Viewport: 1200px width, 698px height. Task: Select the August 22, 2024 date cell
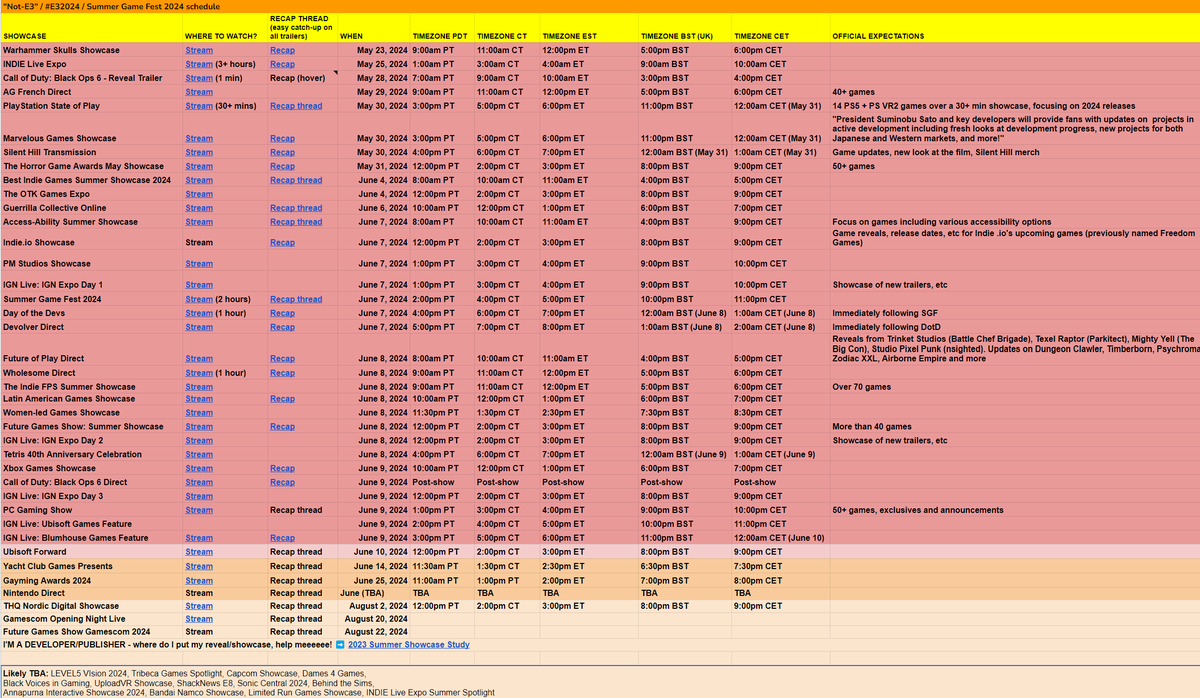coord(372,632)
